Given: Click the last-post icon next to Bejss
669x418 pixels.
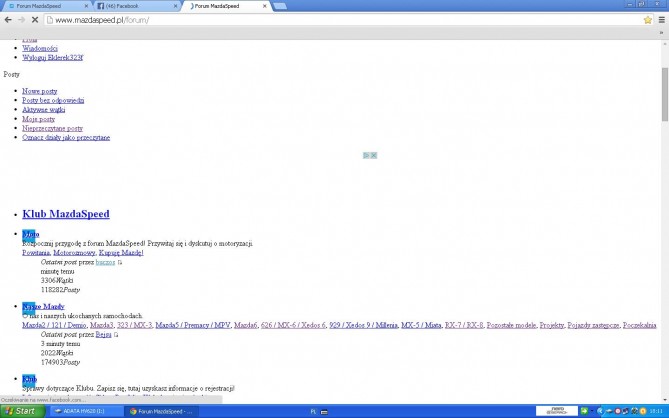Looking at the screenshot, I should pyautogui.click(x=116, y=335).
